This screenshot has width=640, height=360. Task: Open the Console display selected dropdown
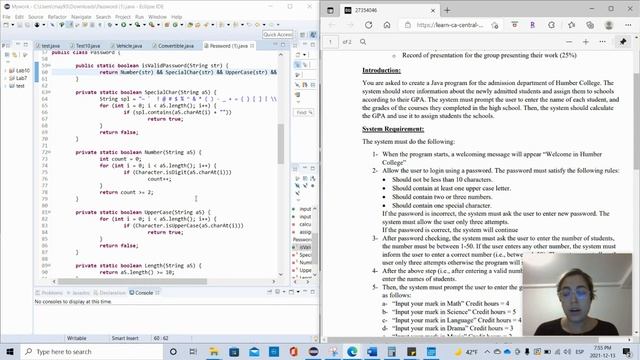(x=284, y=292)
